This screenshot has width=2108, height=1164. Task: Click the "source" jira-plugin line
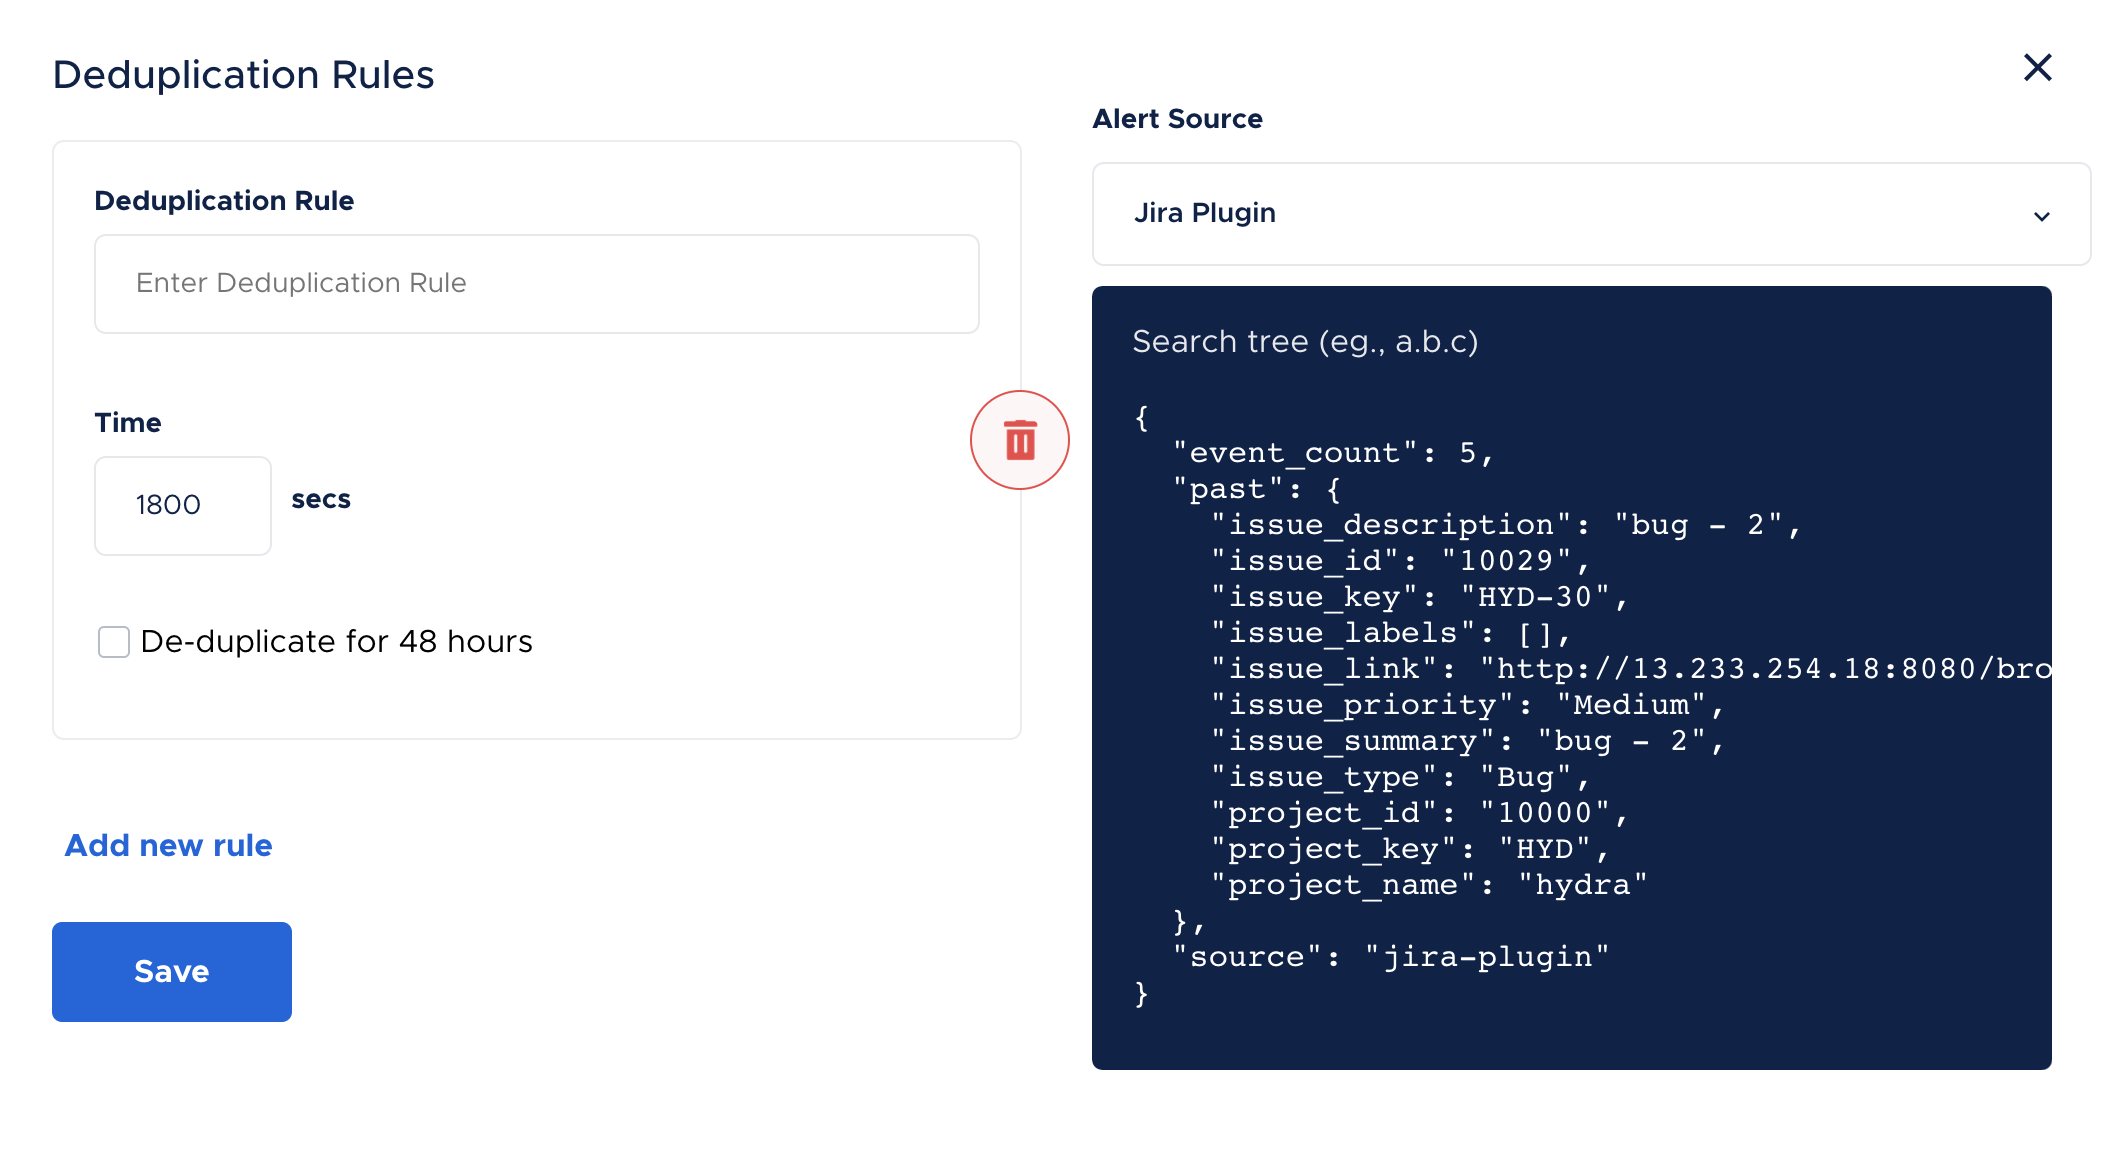(x=1390, y=958)
